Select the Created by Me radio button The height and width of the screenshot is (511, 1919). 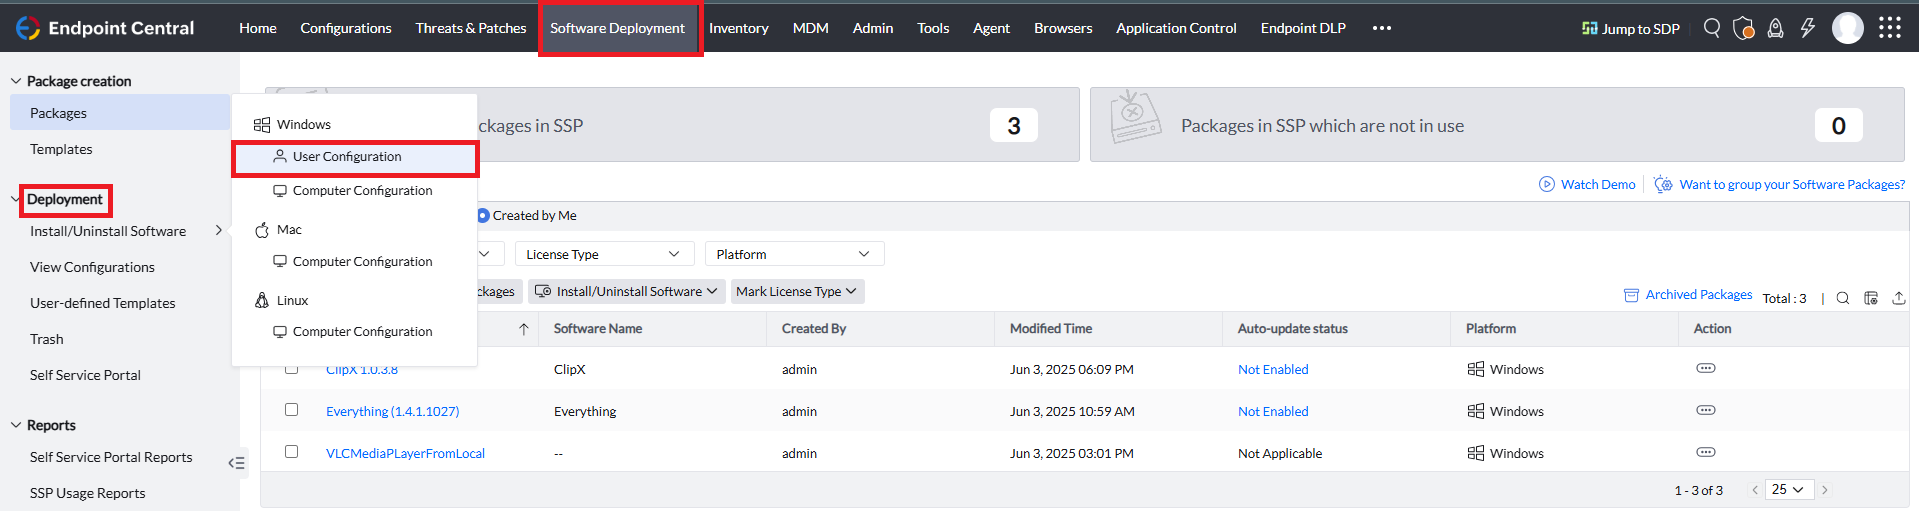pos(483,215)
